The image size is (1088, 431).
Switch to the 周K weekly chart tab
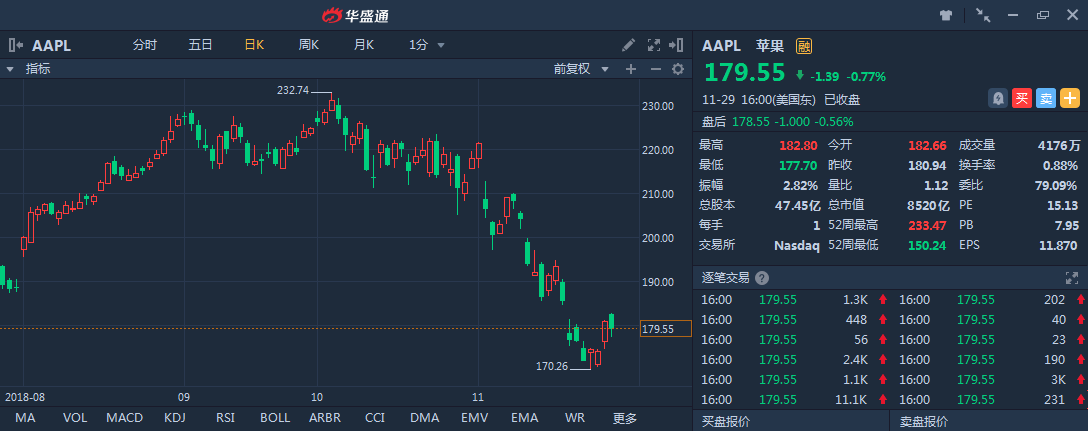[308, 45]
